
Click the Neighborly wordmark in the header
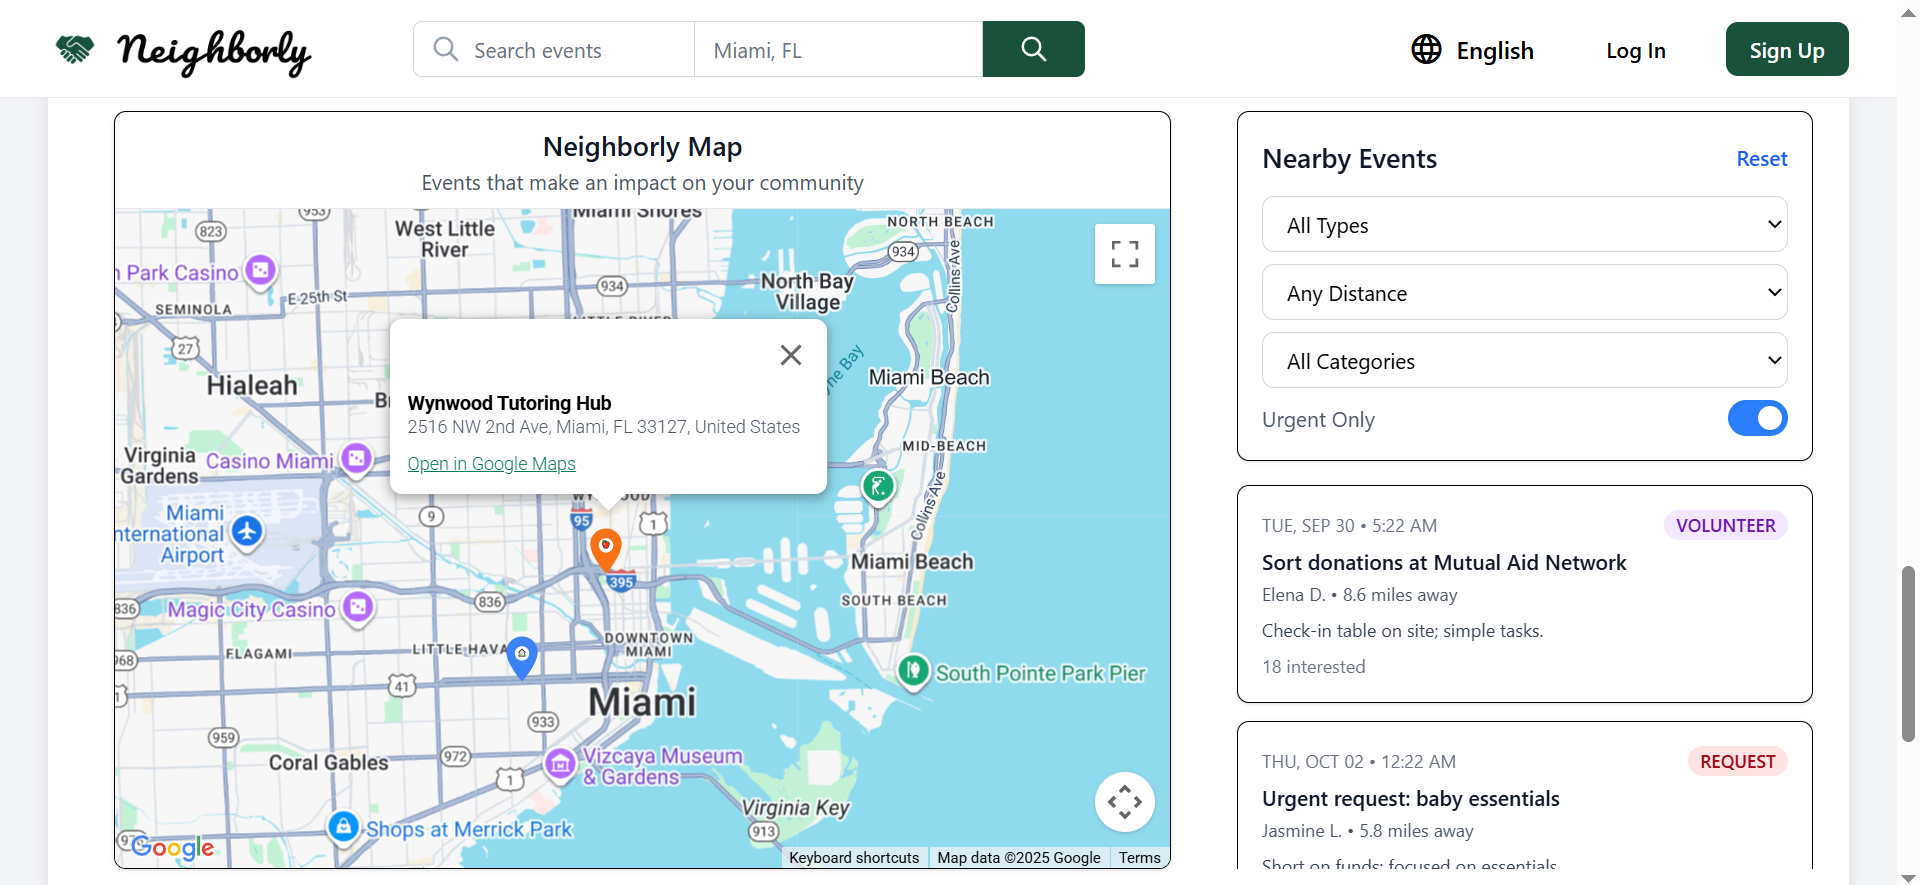(214, 51)
